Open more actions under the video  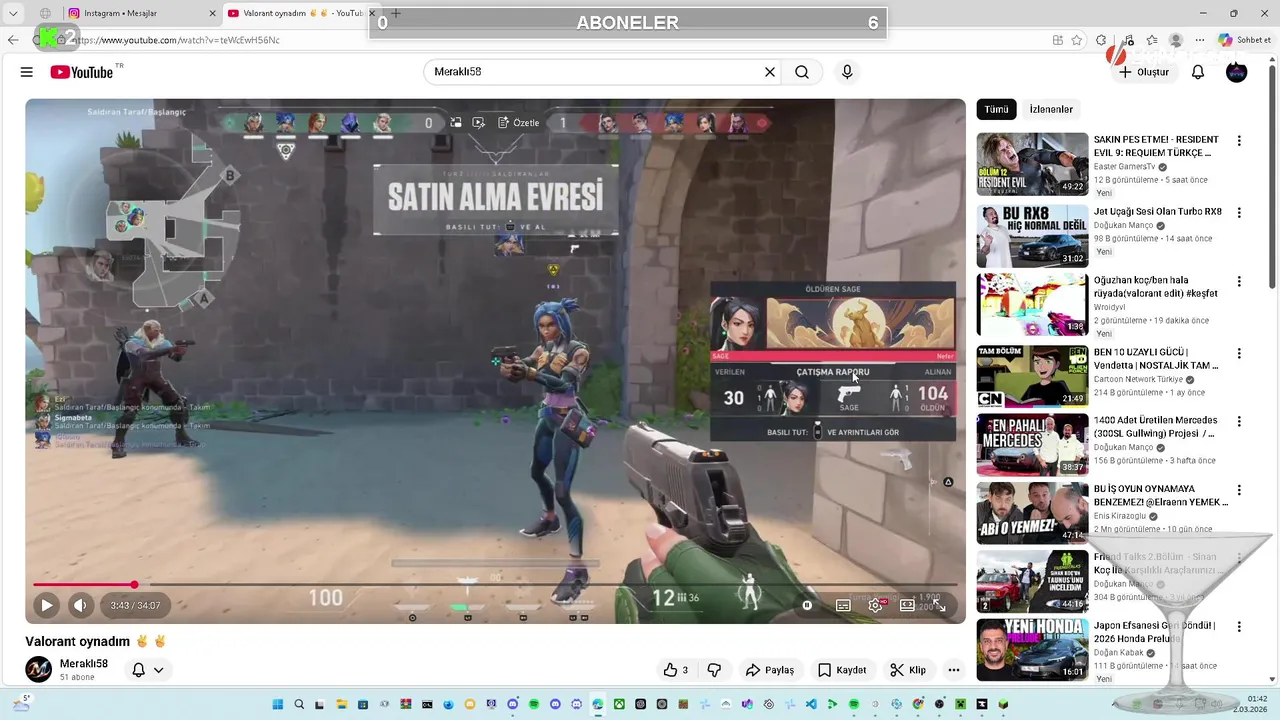pyautogui.click(x=954, y=670)
